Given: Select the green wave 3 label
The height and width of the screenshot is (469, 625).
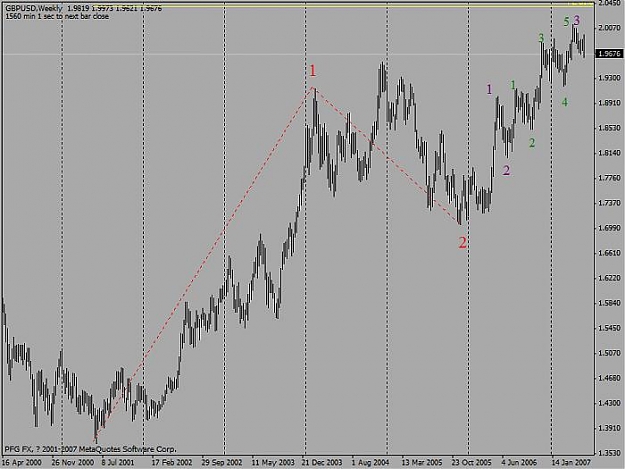Looking at the screenshot, I should 541,38.
